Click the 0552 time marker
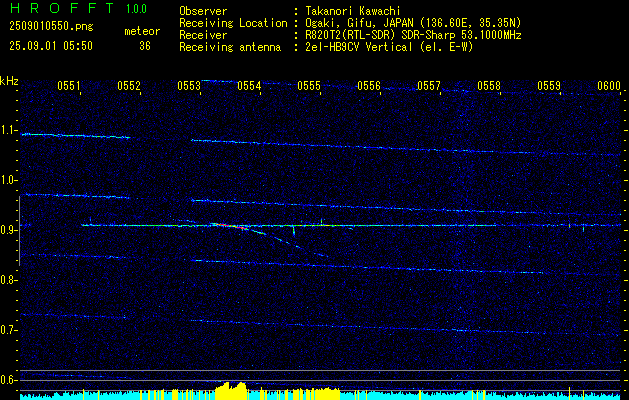629x400 pixels. point(129,85)
